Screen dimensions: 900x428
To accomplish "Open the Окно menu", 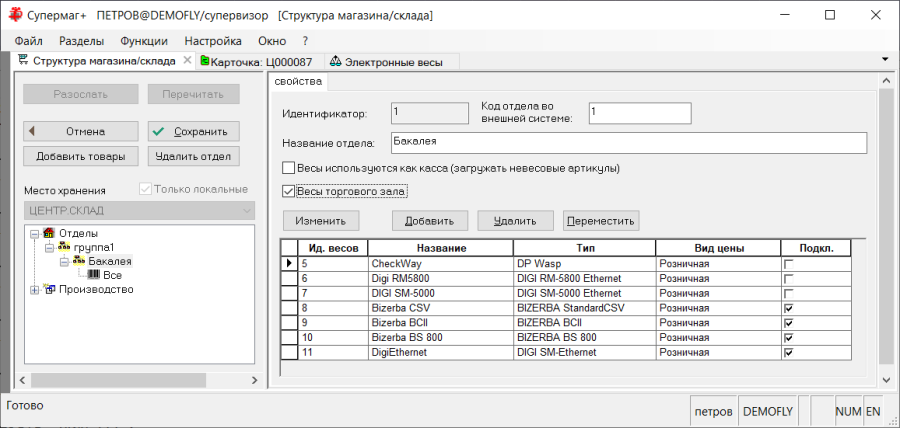I will tap(272, 41).
